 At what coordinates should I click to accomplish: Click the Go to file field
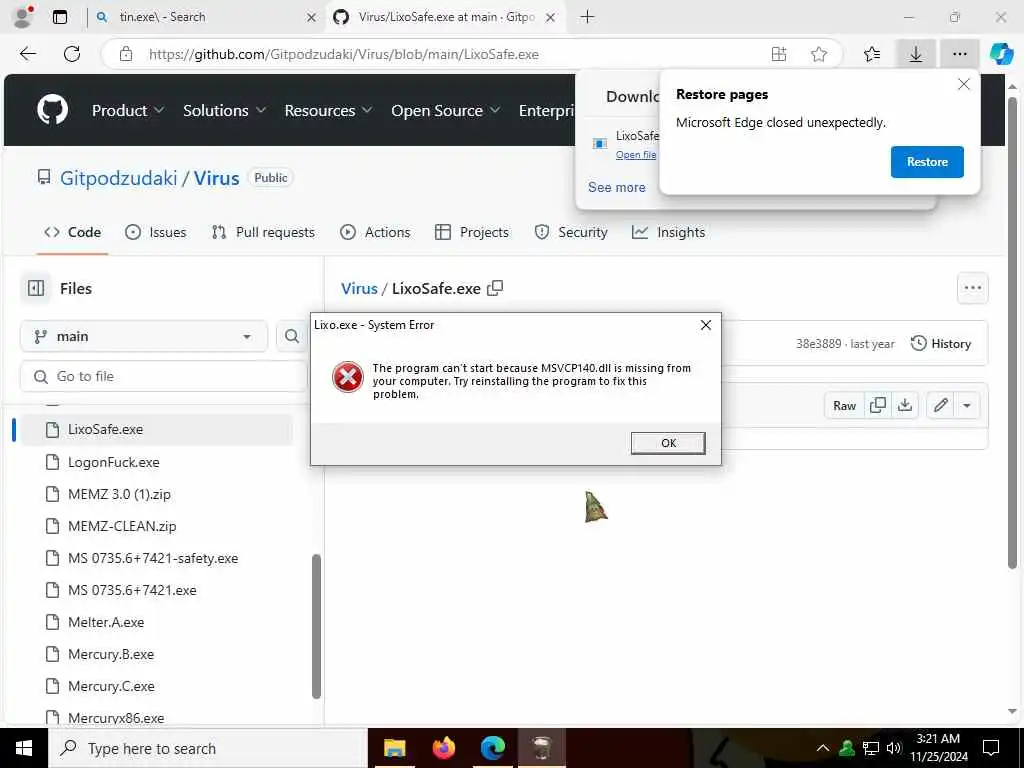pyautogui.click(x=163, y=376)
